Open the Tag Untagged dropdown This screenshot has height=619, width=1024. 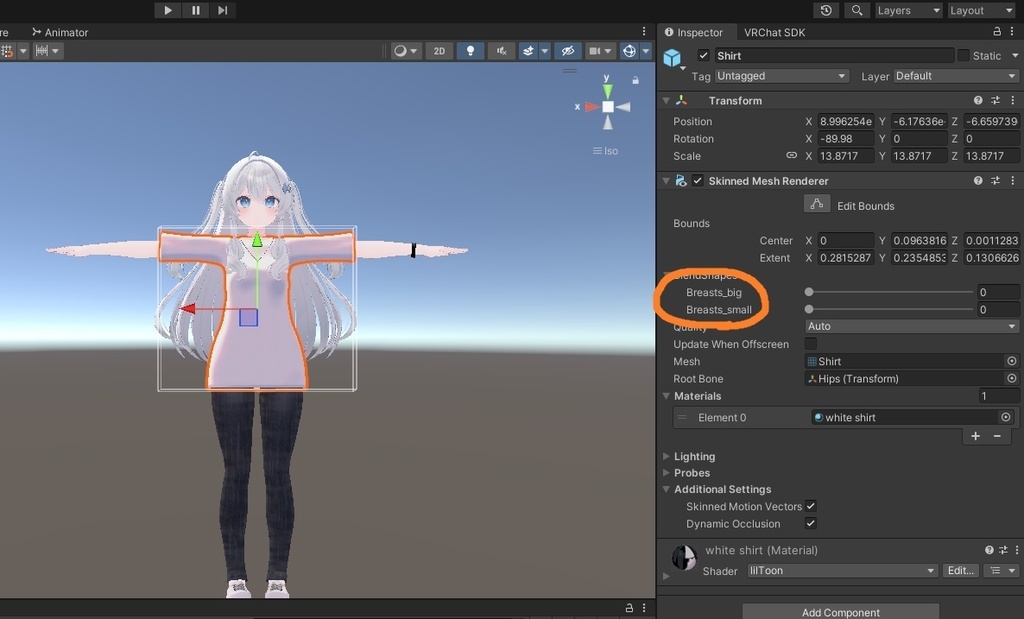click(x=782, y=76)
